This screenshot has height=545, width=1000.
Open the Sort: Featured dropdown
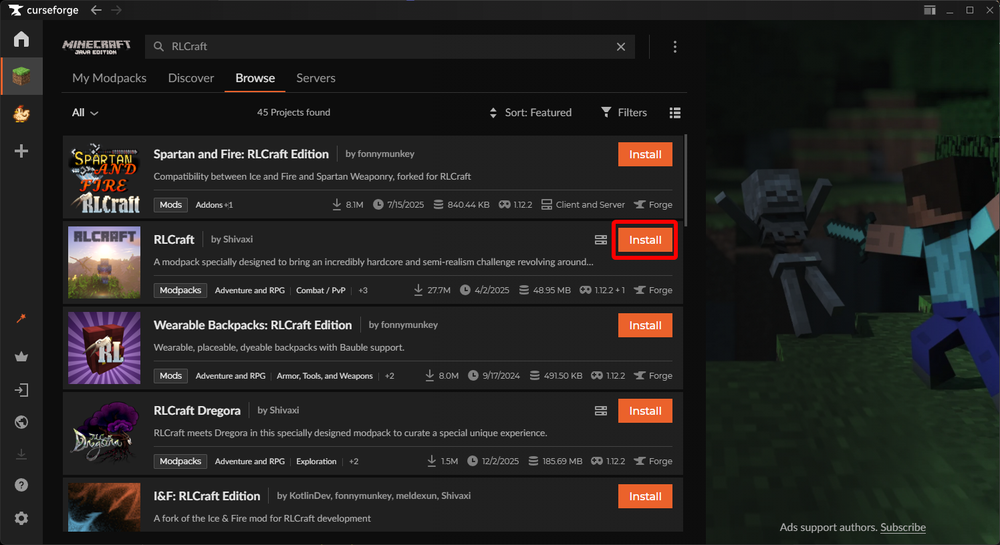[531, 113]
